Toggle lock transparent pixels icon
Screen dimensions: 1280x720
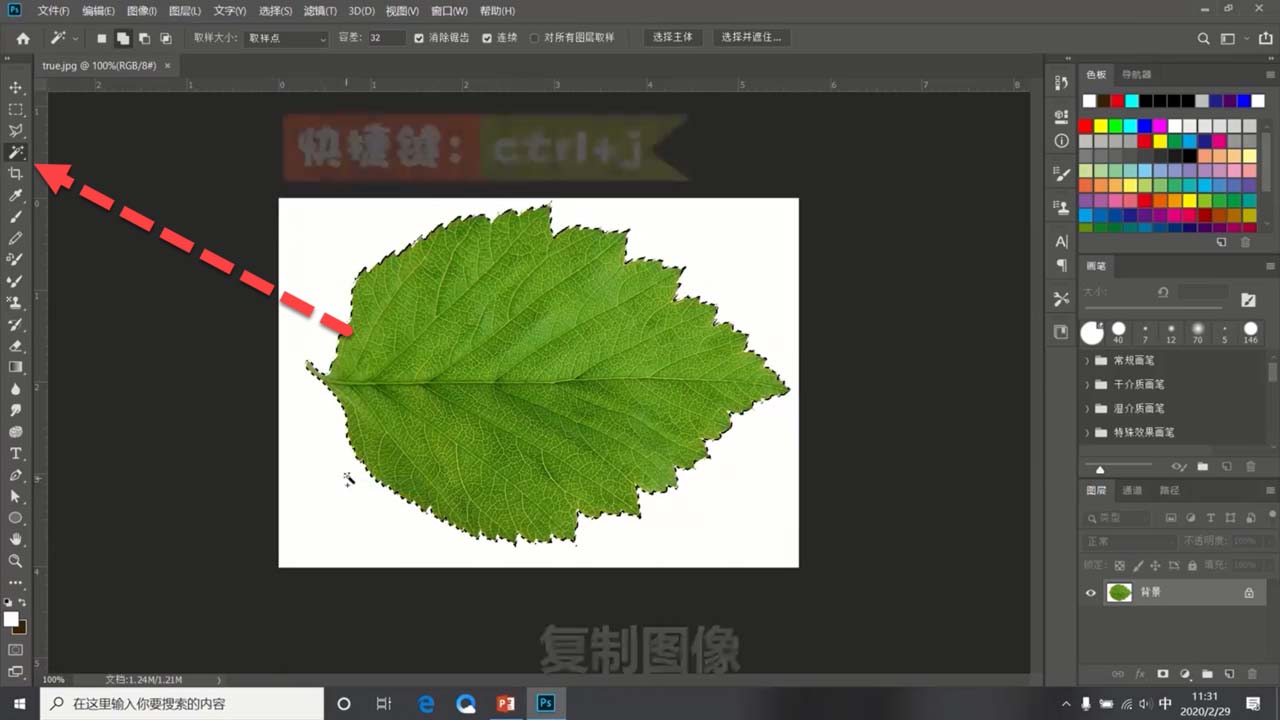[1119, 566]
